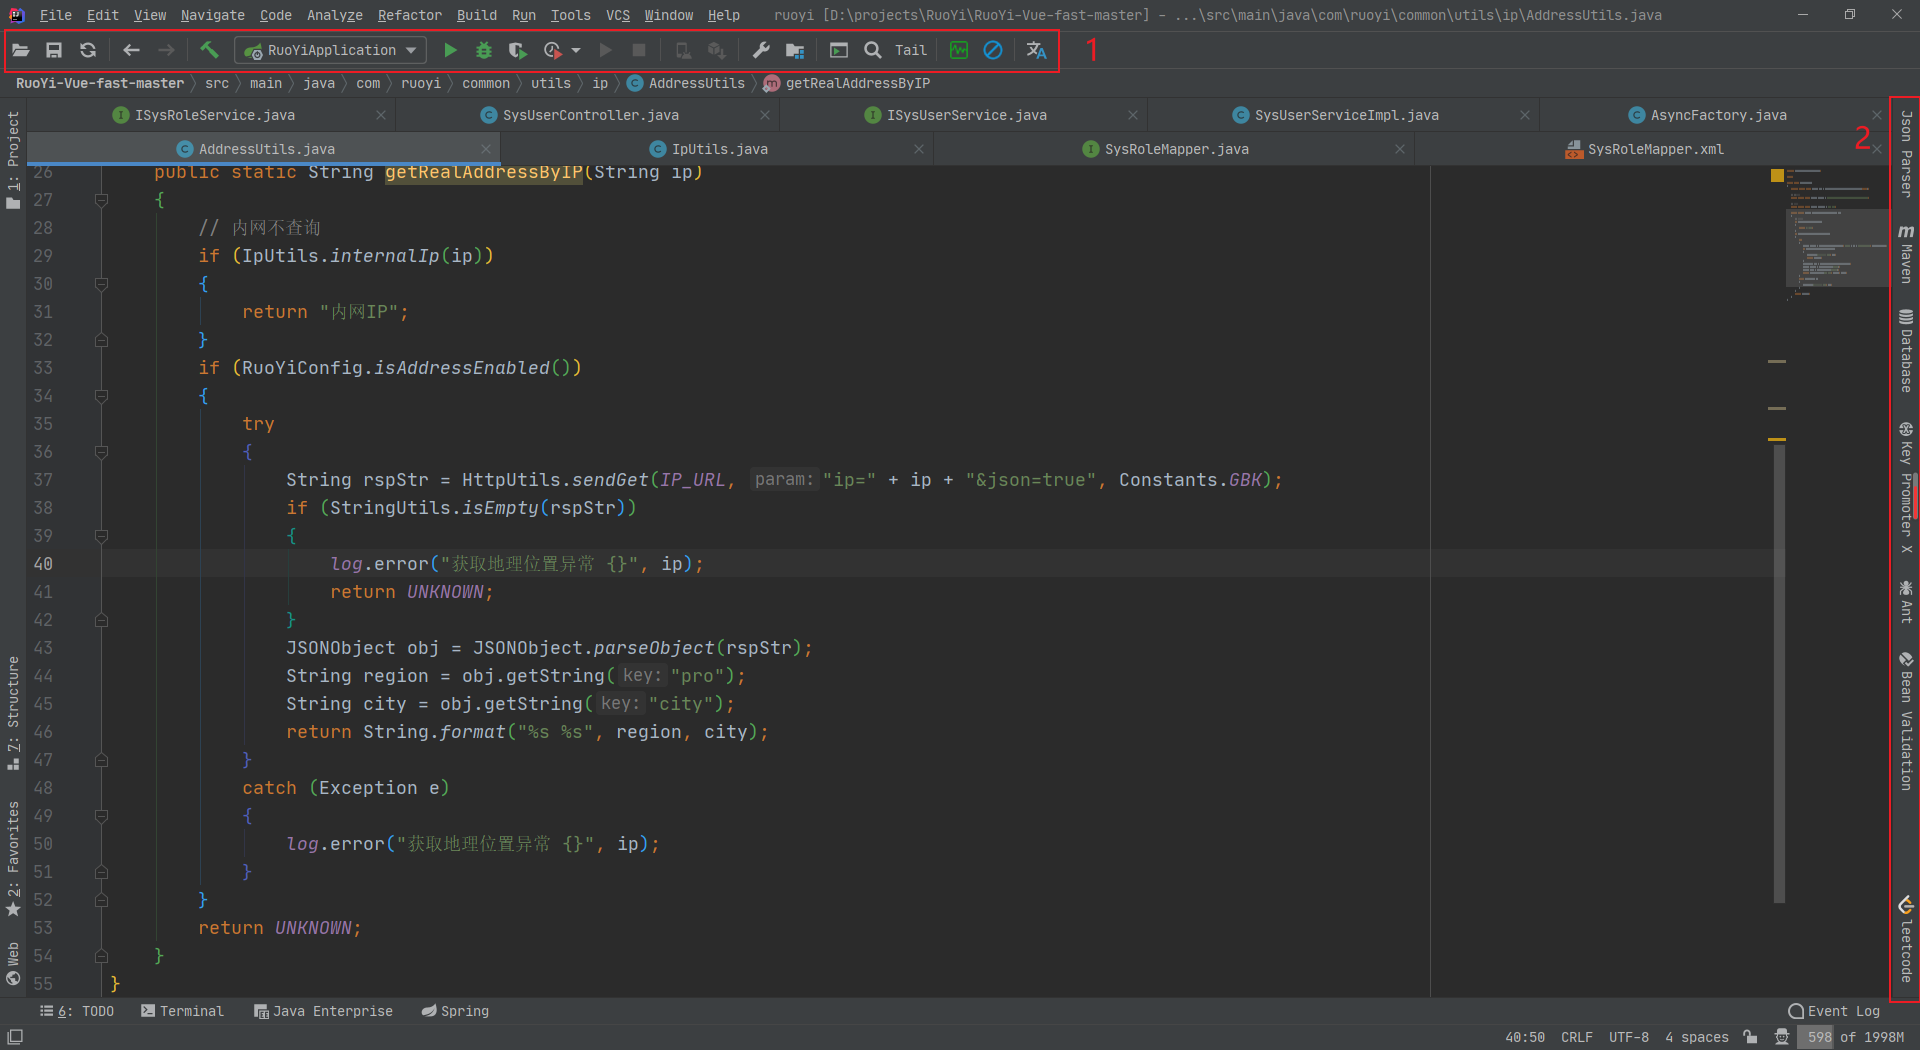This screenshot has height=1050, width=1920.
Task: Start debugging with the green bug icon
Action: [x=484, y=50]
